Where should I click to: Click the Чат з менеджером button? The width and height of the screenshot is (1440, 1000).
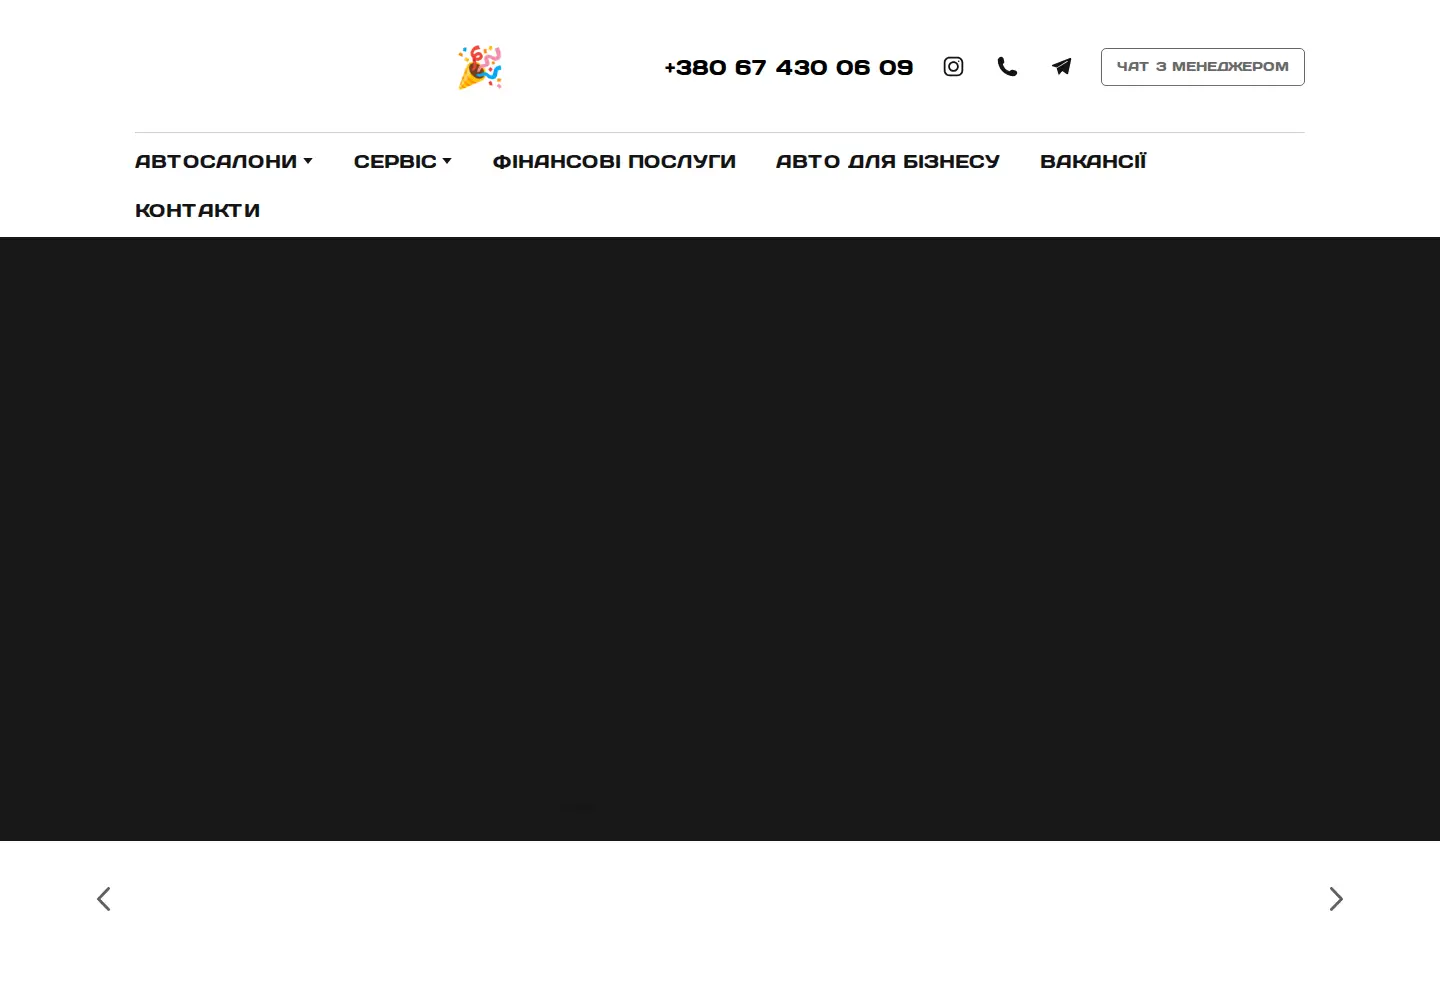1203,67
